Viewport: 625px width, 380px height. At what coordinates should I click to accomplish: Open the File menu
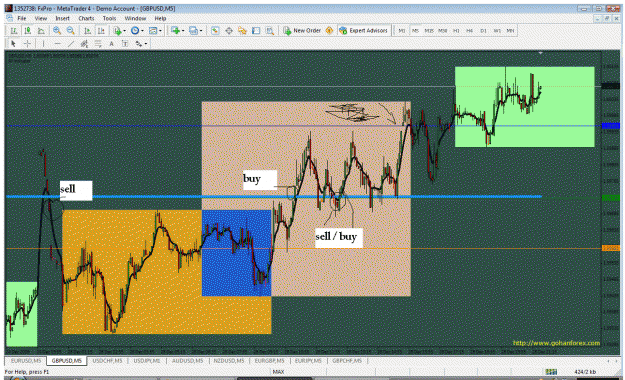[x=22, y=18]
